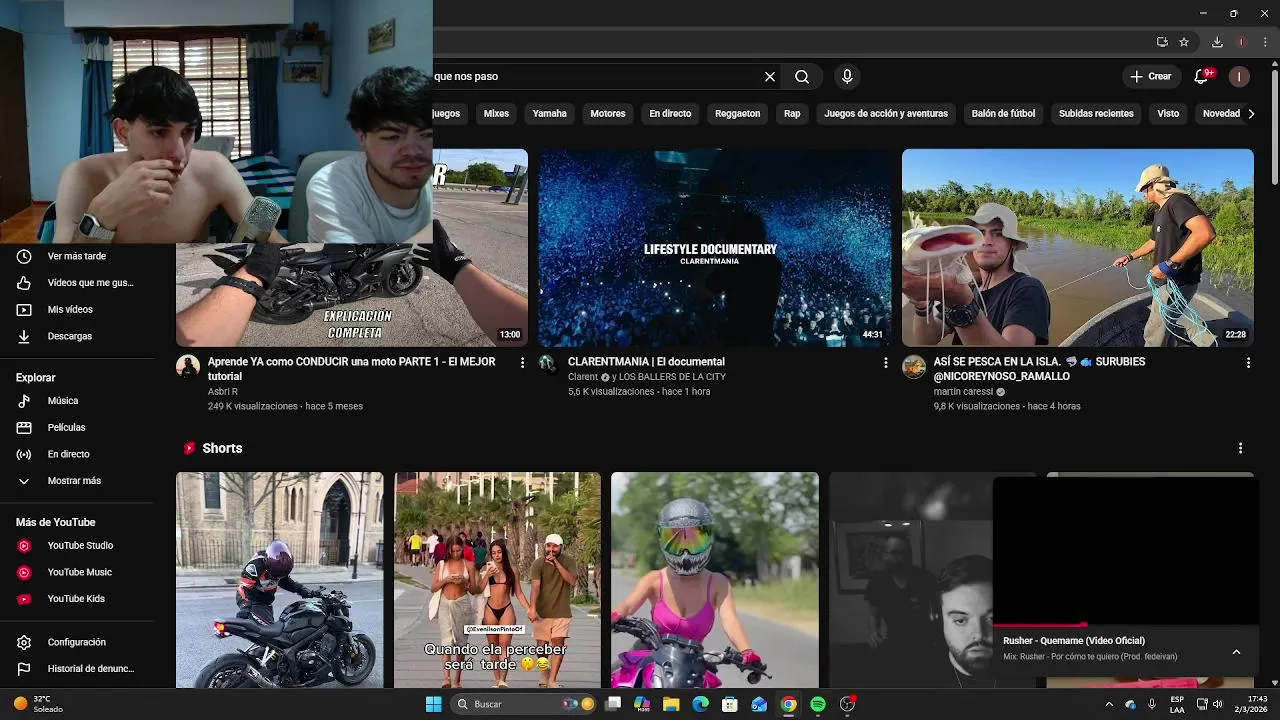Select the Subidas recientes chip
This screenshot has width=1280, height=720.
tap(1096, 114)
